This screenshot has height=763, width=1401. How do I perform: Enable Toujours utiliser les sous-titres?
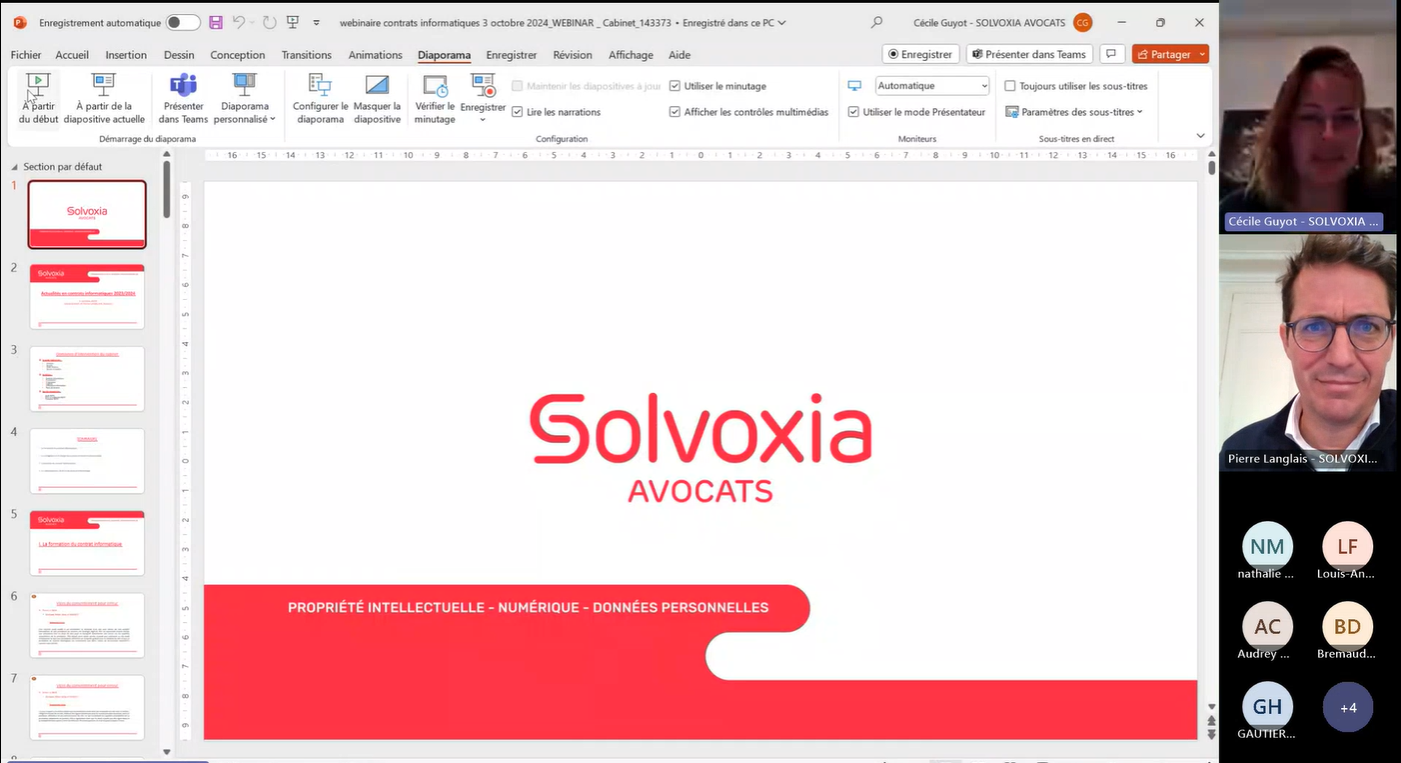click(1010, 86)
